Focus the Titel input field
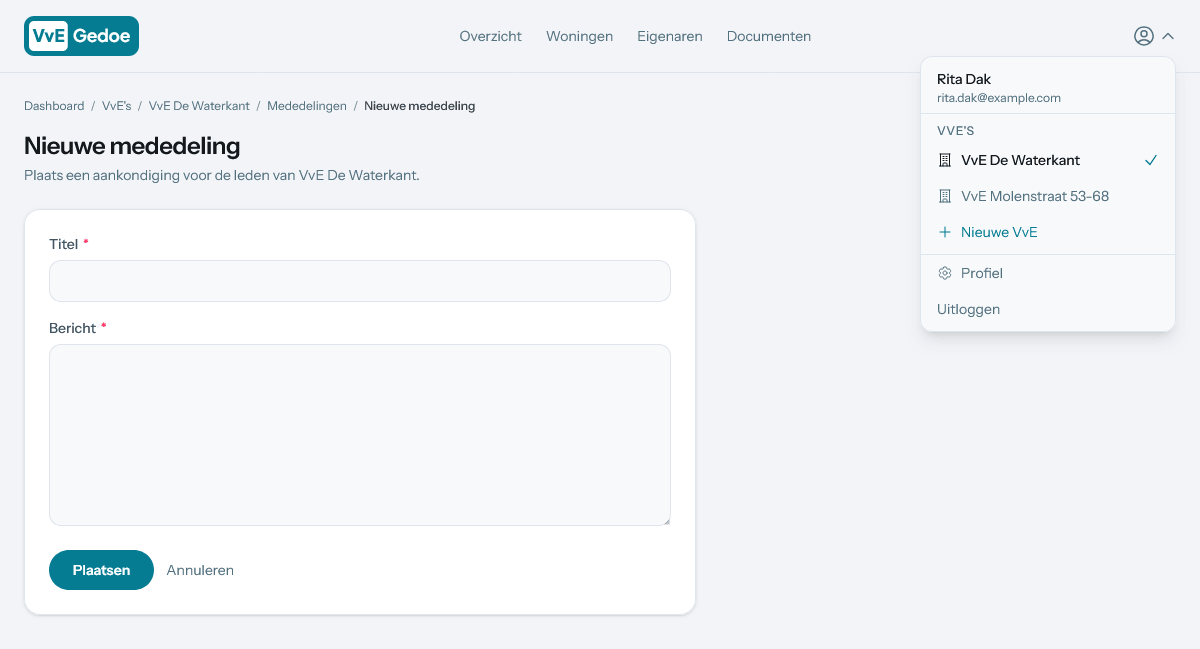This screenshot has width=1200, height=649. coord(360,281)
